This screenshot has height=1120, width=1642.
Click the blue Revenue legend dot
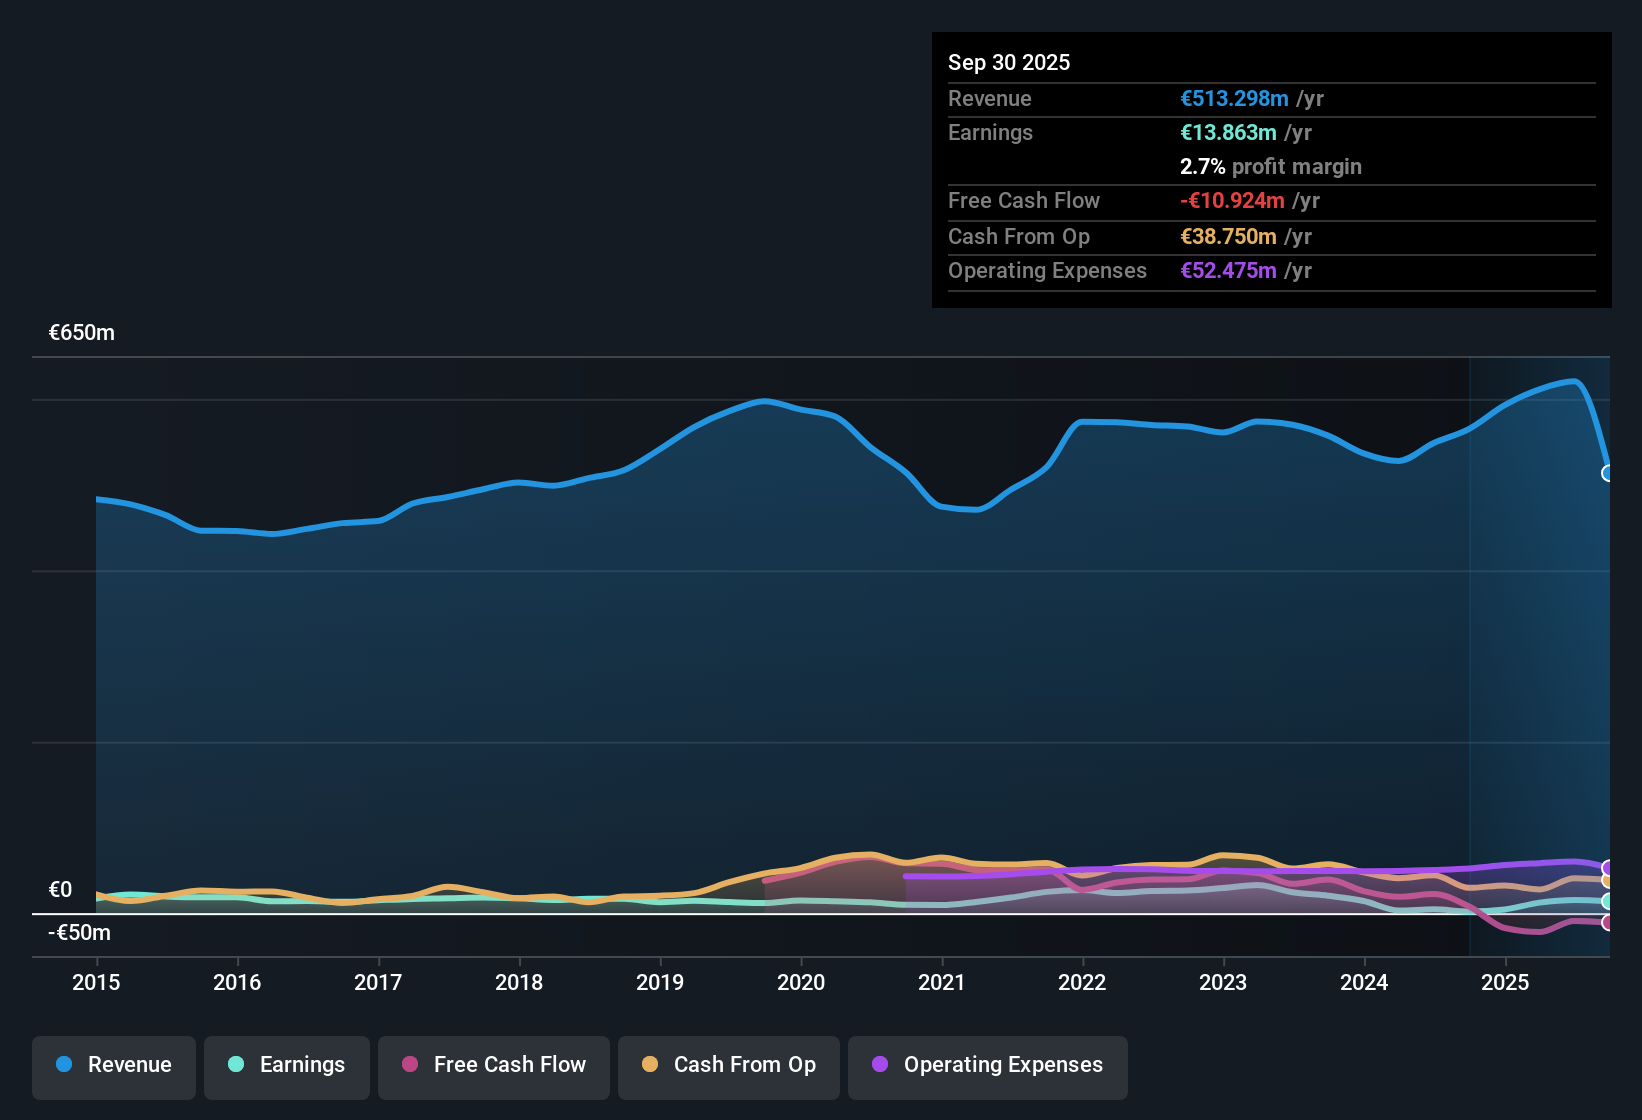tap(64, 1065)
